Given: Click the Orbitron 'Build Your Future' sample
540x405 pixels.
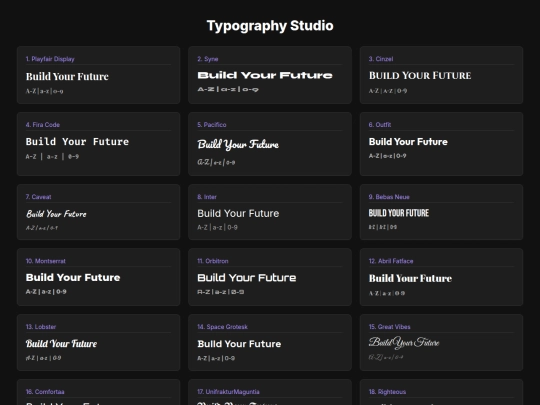Looking at the screenshot, I should click(247, 278).
